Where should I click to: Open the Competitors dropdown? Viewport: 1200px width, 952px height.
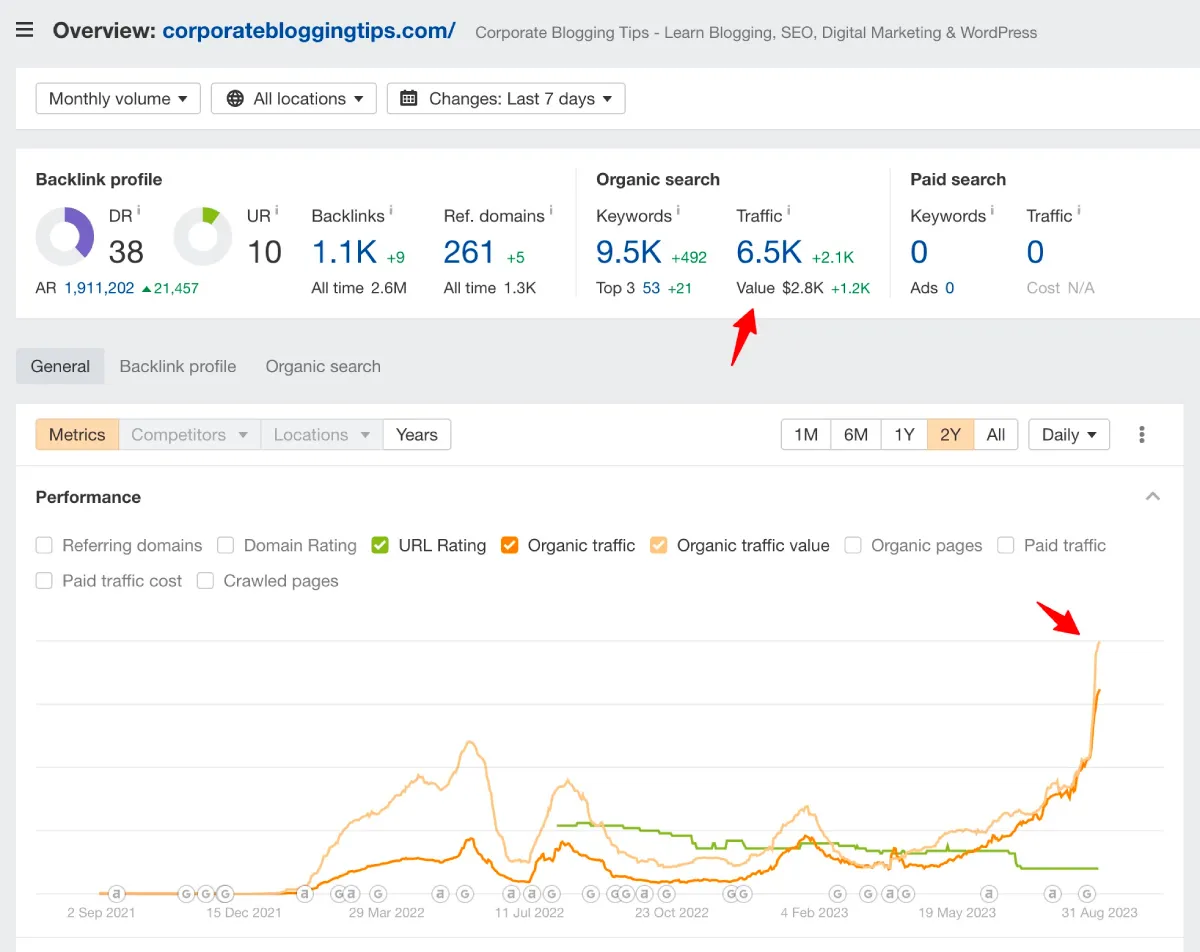tap(190, 435)
